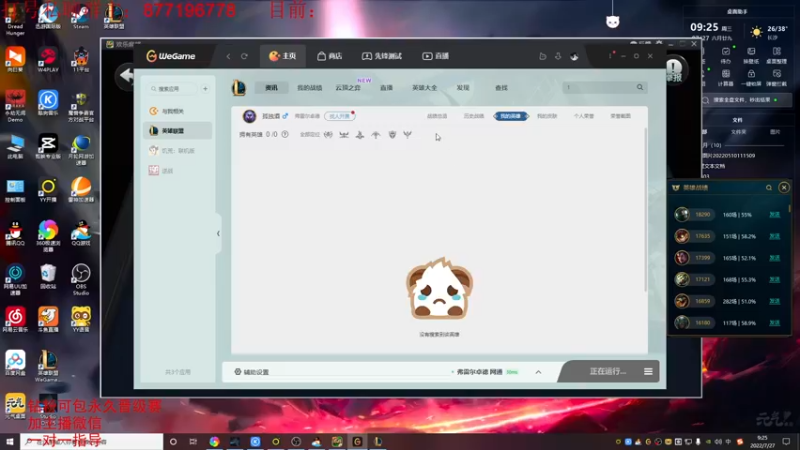Open the 腾讯QQ desktop shortcut
This screenshot has height=450, width=800.
pos(15,234)
